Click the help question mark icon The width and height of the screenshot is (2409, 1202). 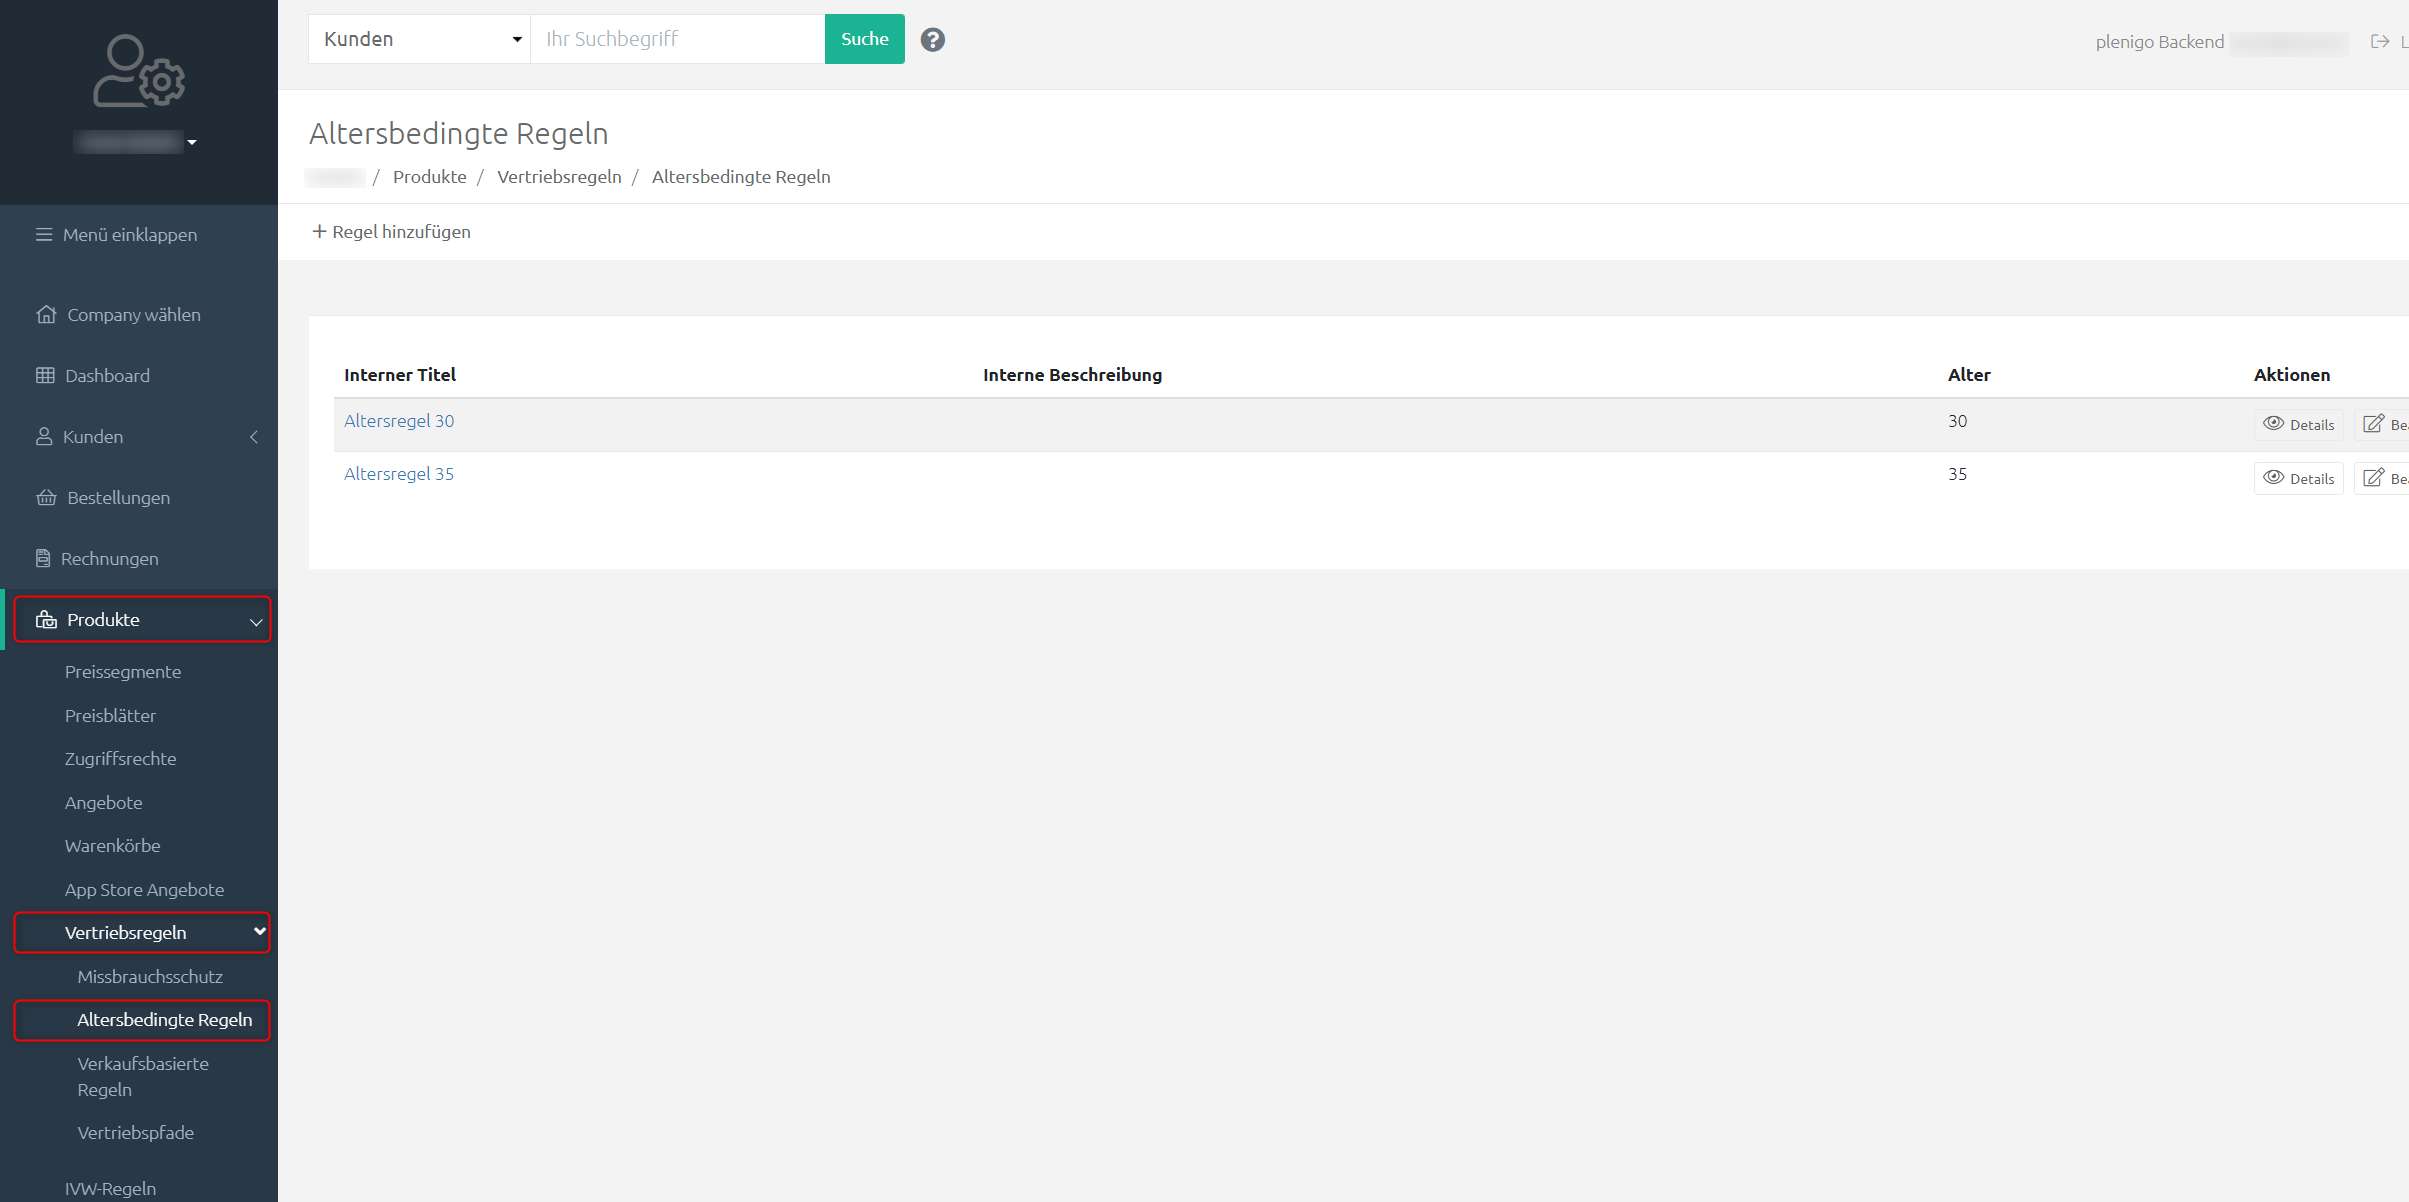pyautogui.click(x=932, y=40)
